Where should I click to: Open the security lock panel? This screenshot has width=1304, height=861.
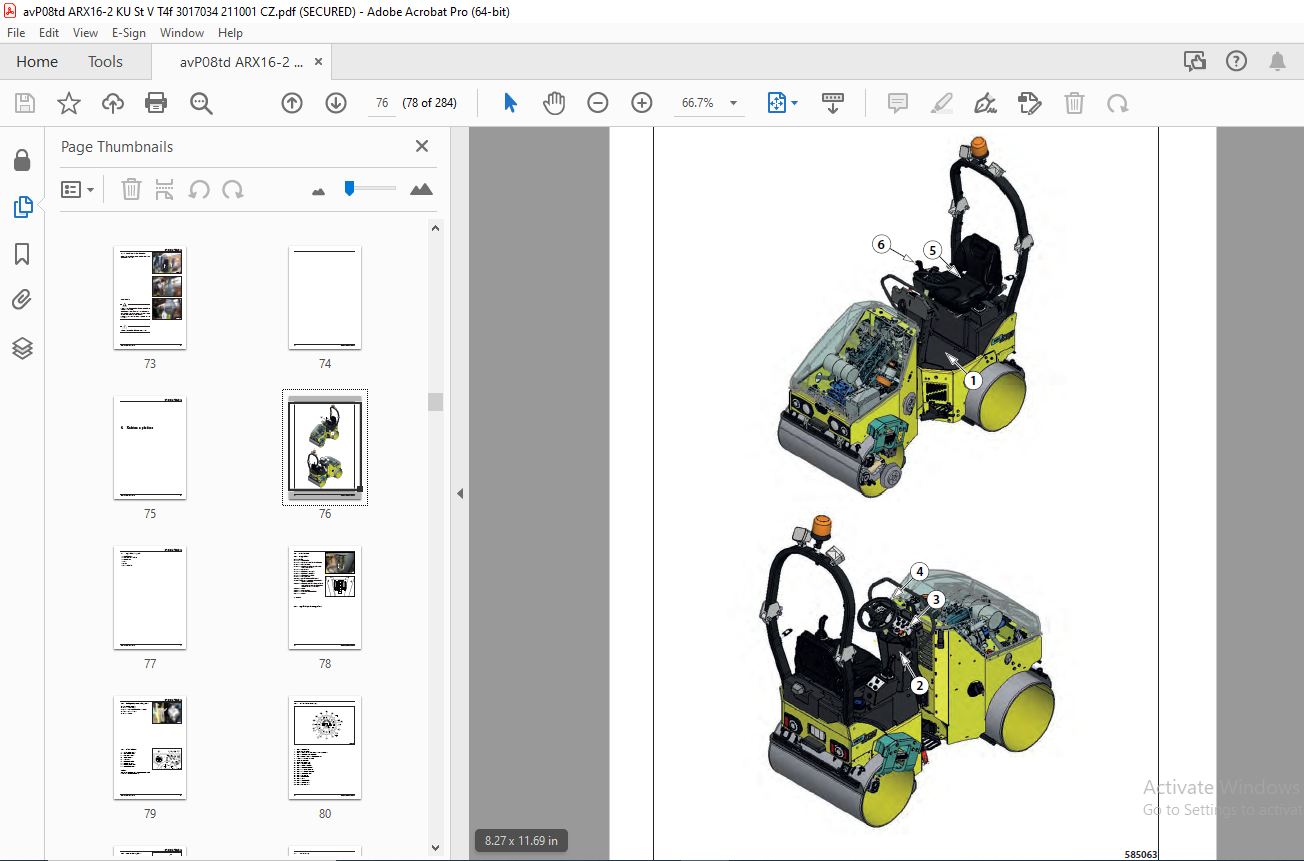click(22, 161)
